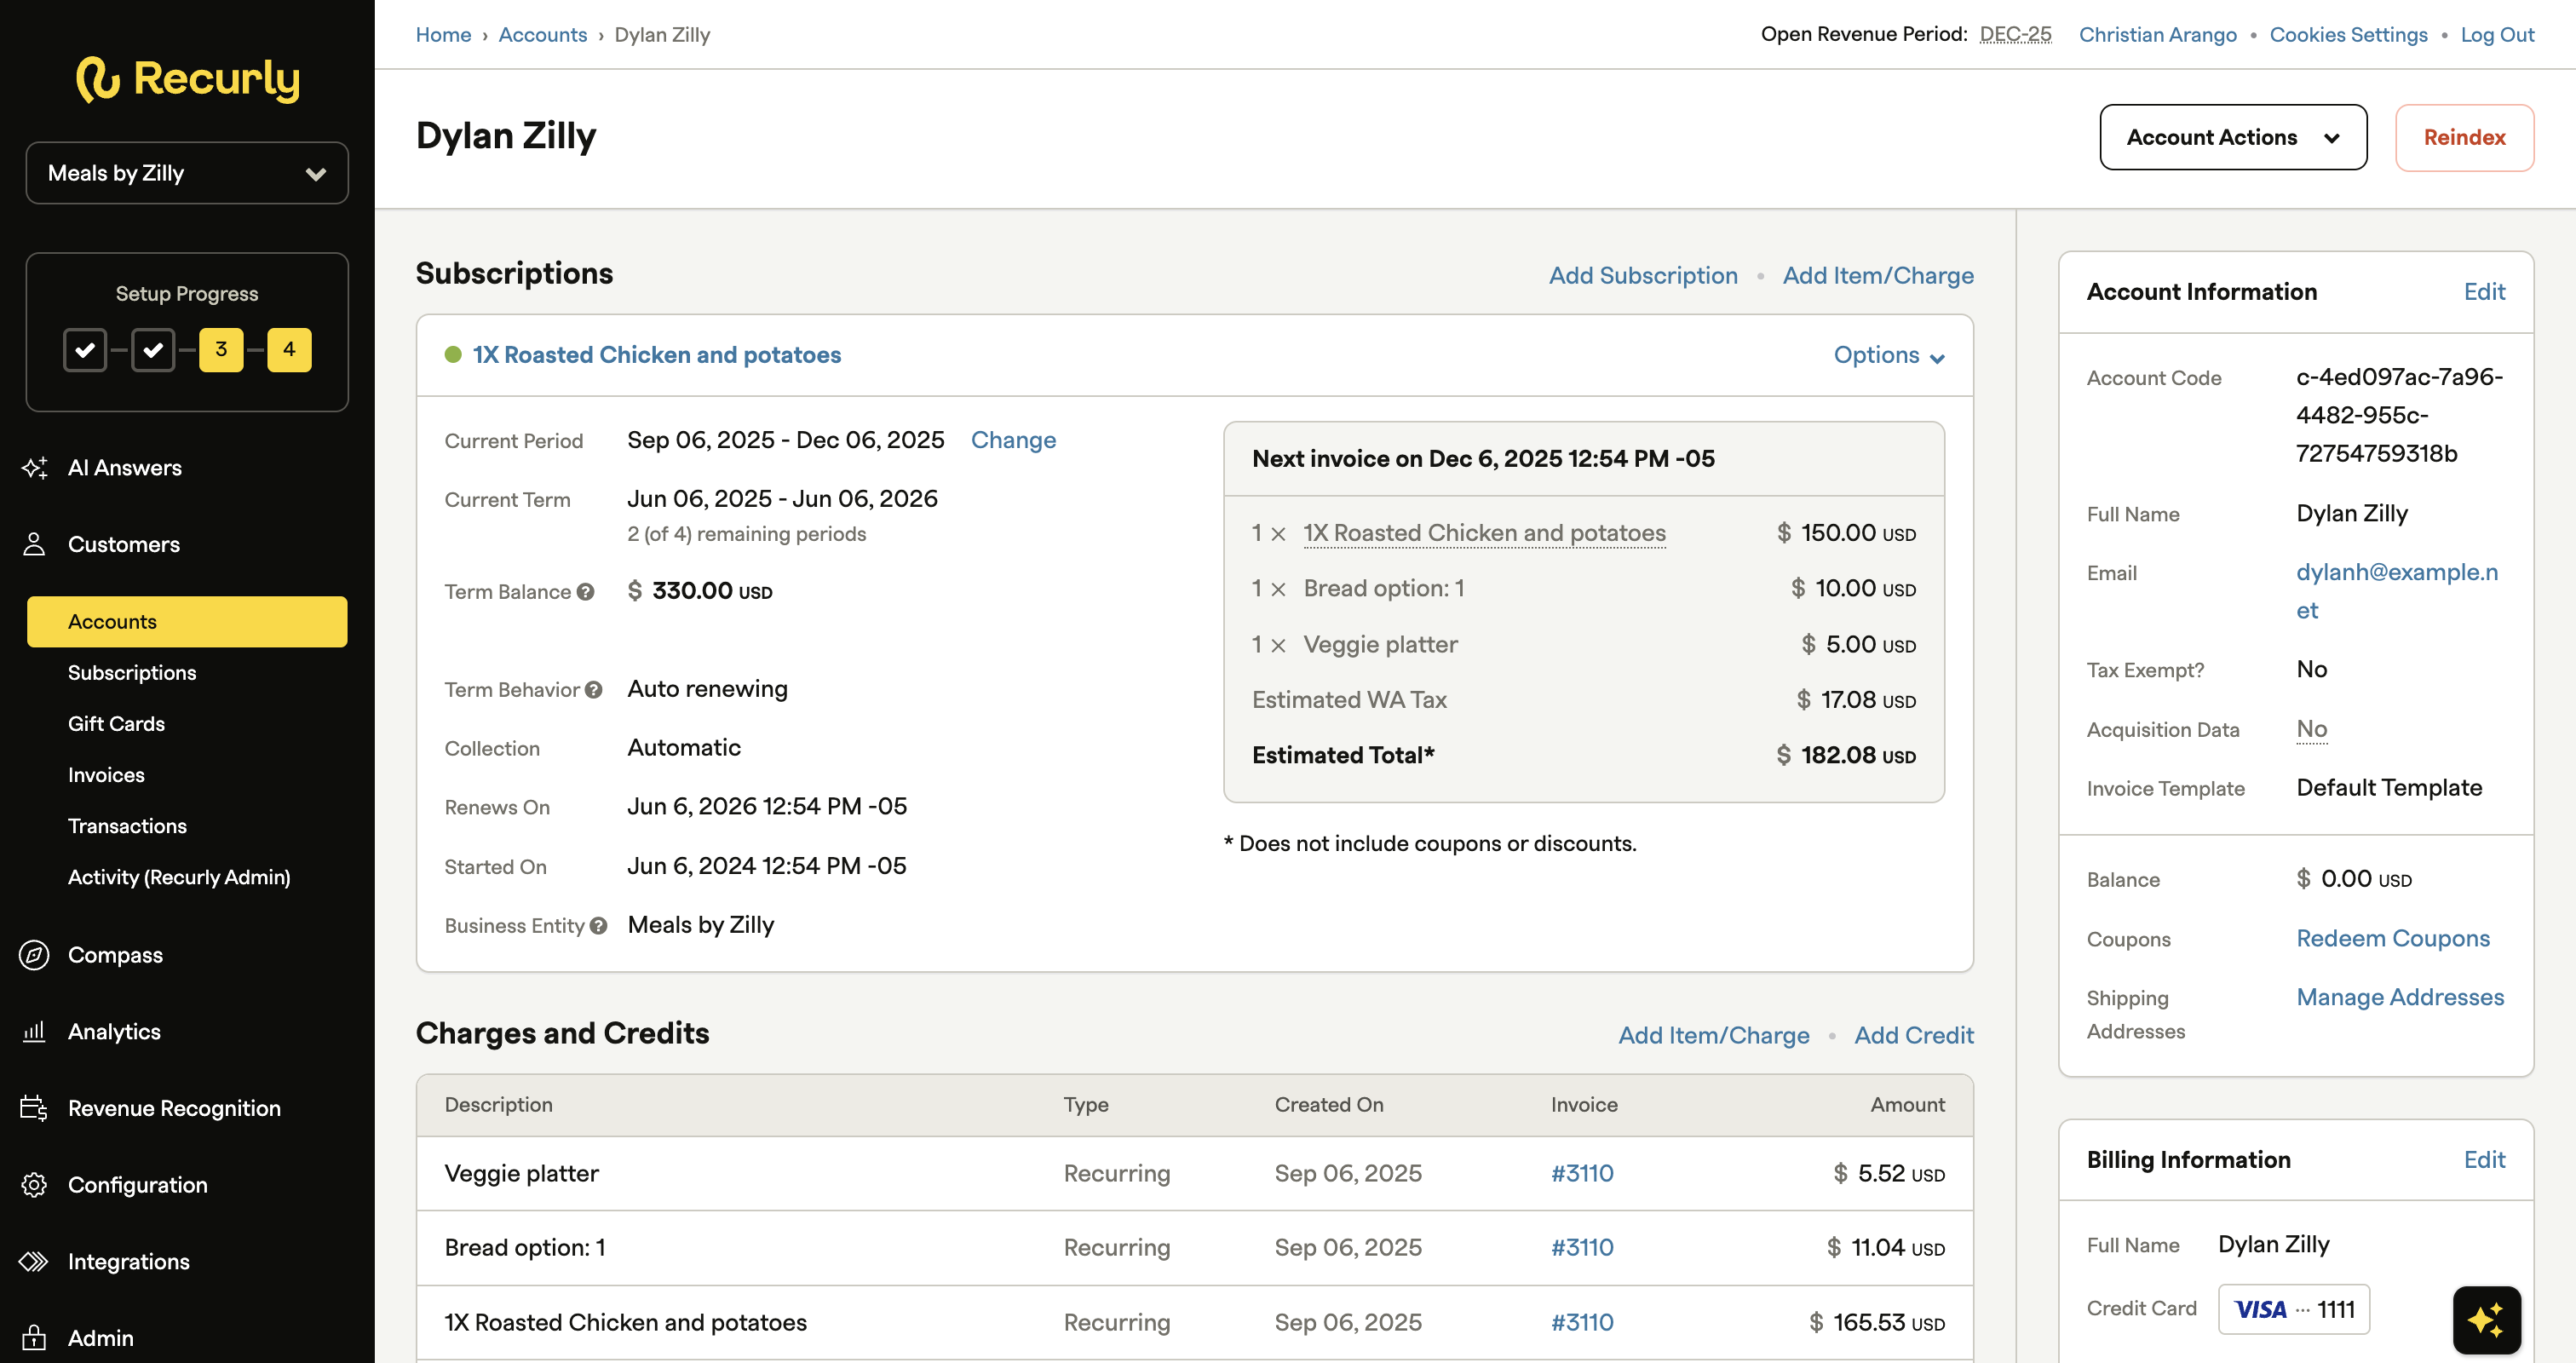Image resolution: width=2576 pixels, height=1363 pixels.
Task: Open Configuration via the gear icon
Action: 34,1185
